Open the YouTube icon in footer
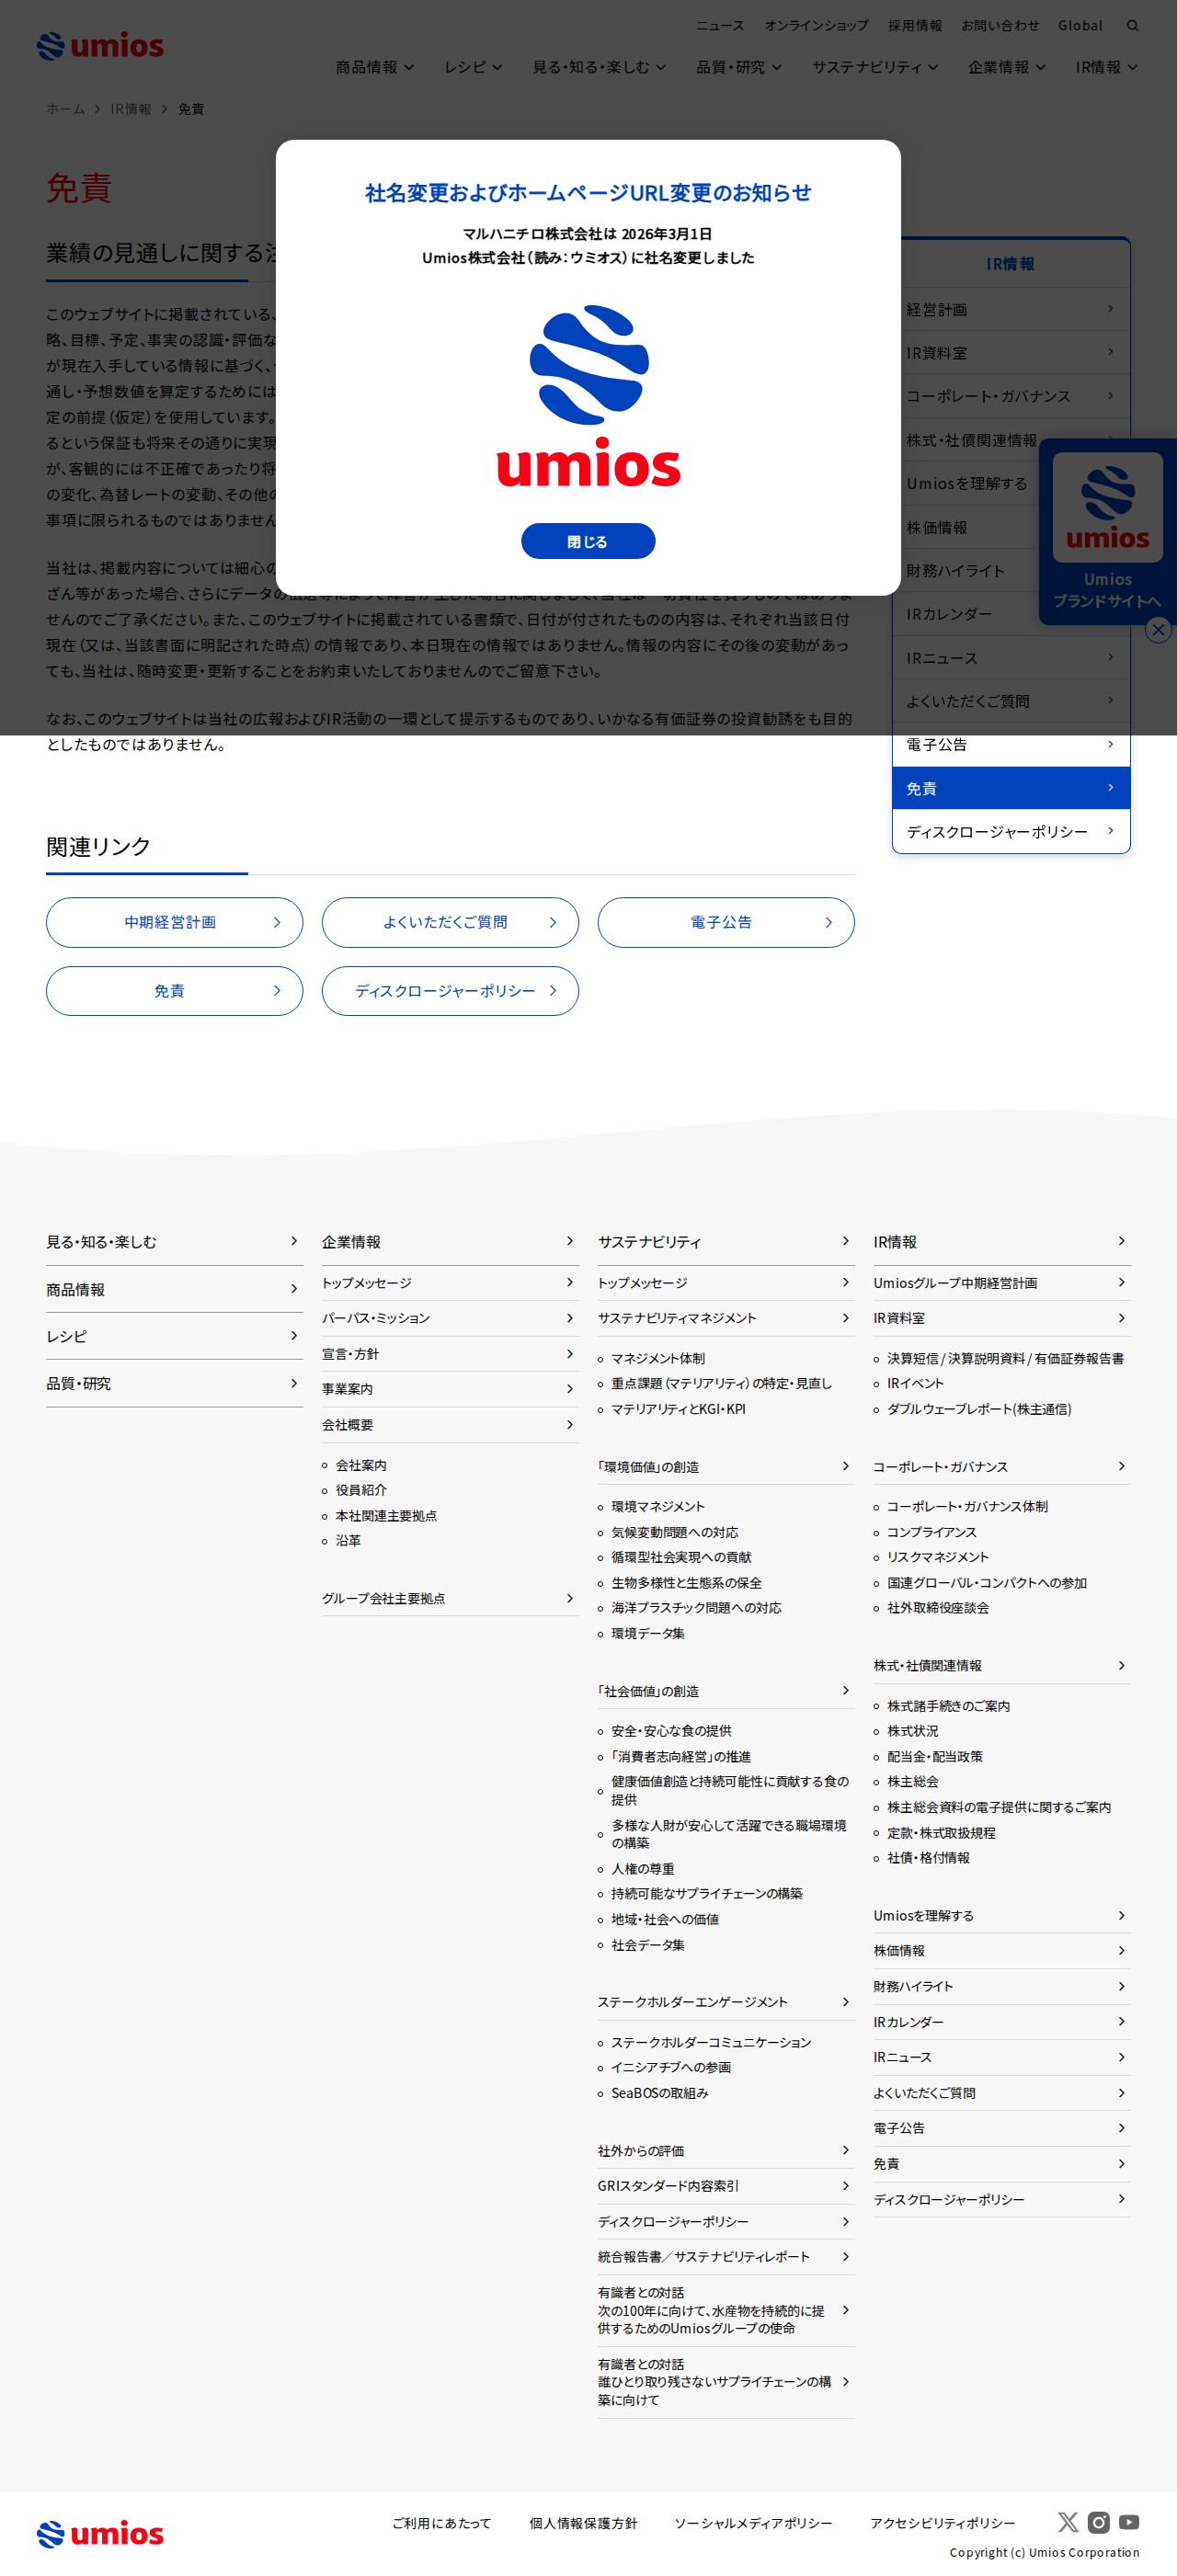1177x2576 pixels. coord(1129,2521)
